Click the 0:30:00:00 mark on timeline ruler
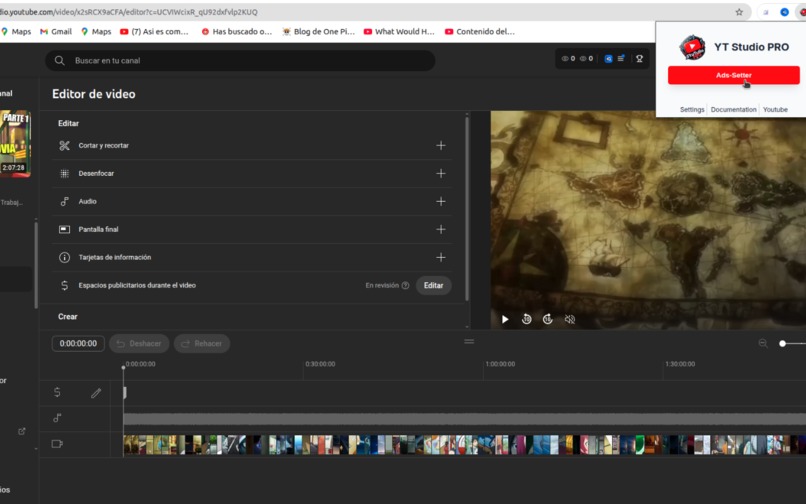The width and height of the screenshot is (806, 504). [320, 364]
